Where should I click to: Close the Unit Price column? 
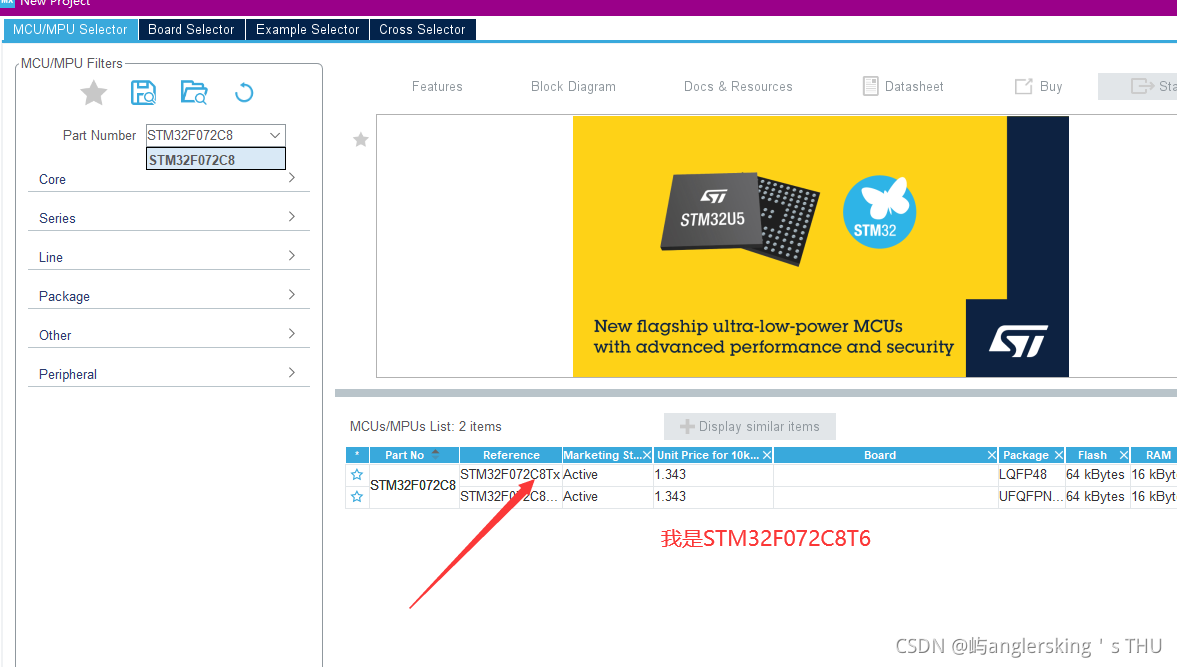[x=766, y=455]
